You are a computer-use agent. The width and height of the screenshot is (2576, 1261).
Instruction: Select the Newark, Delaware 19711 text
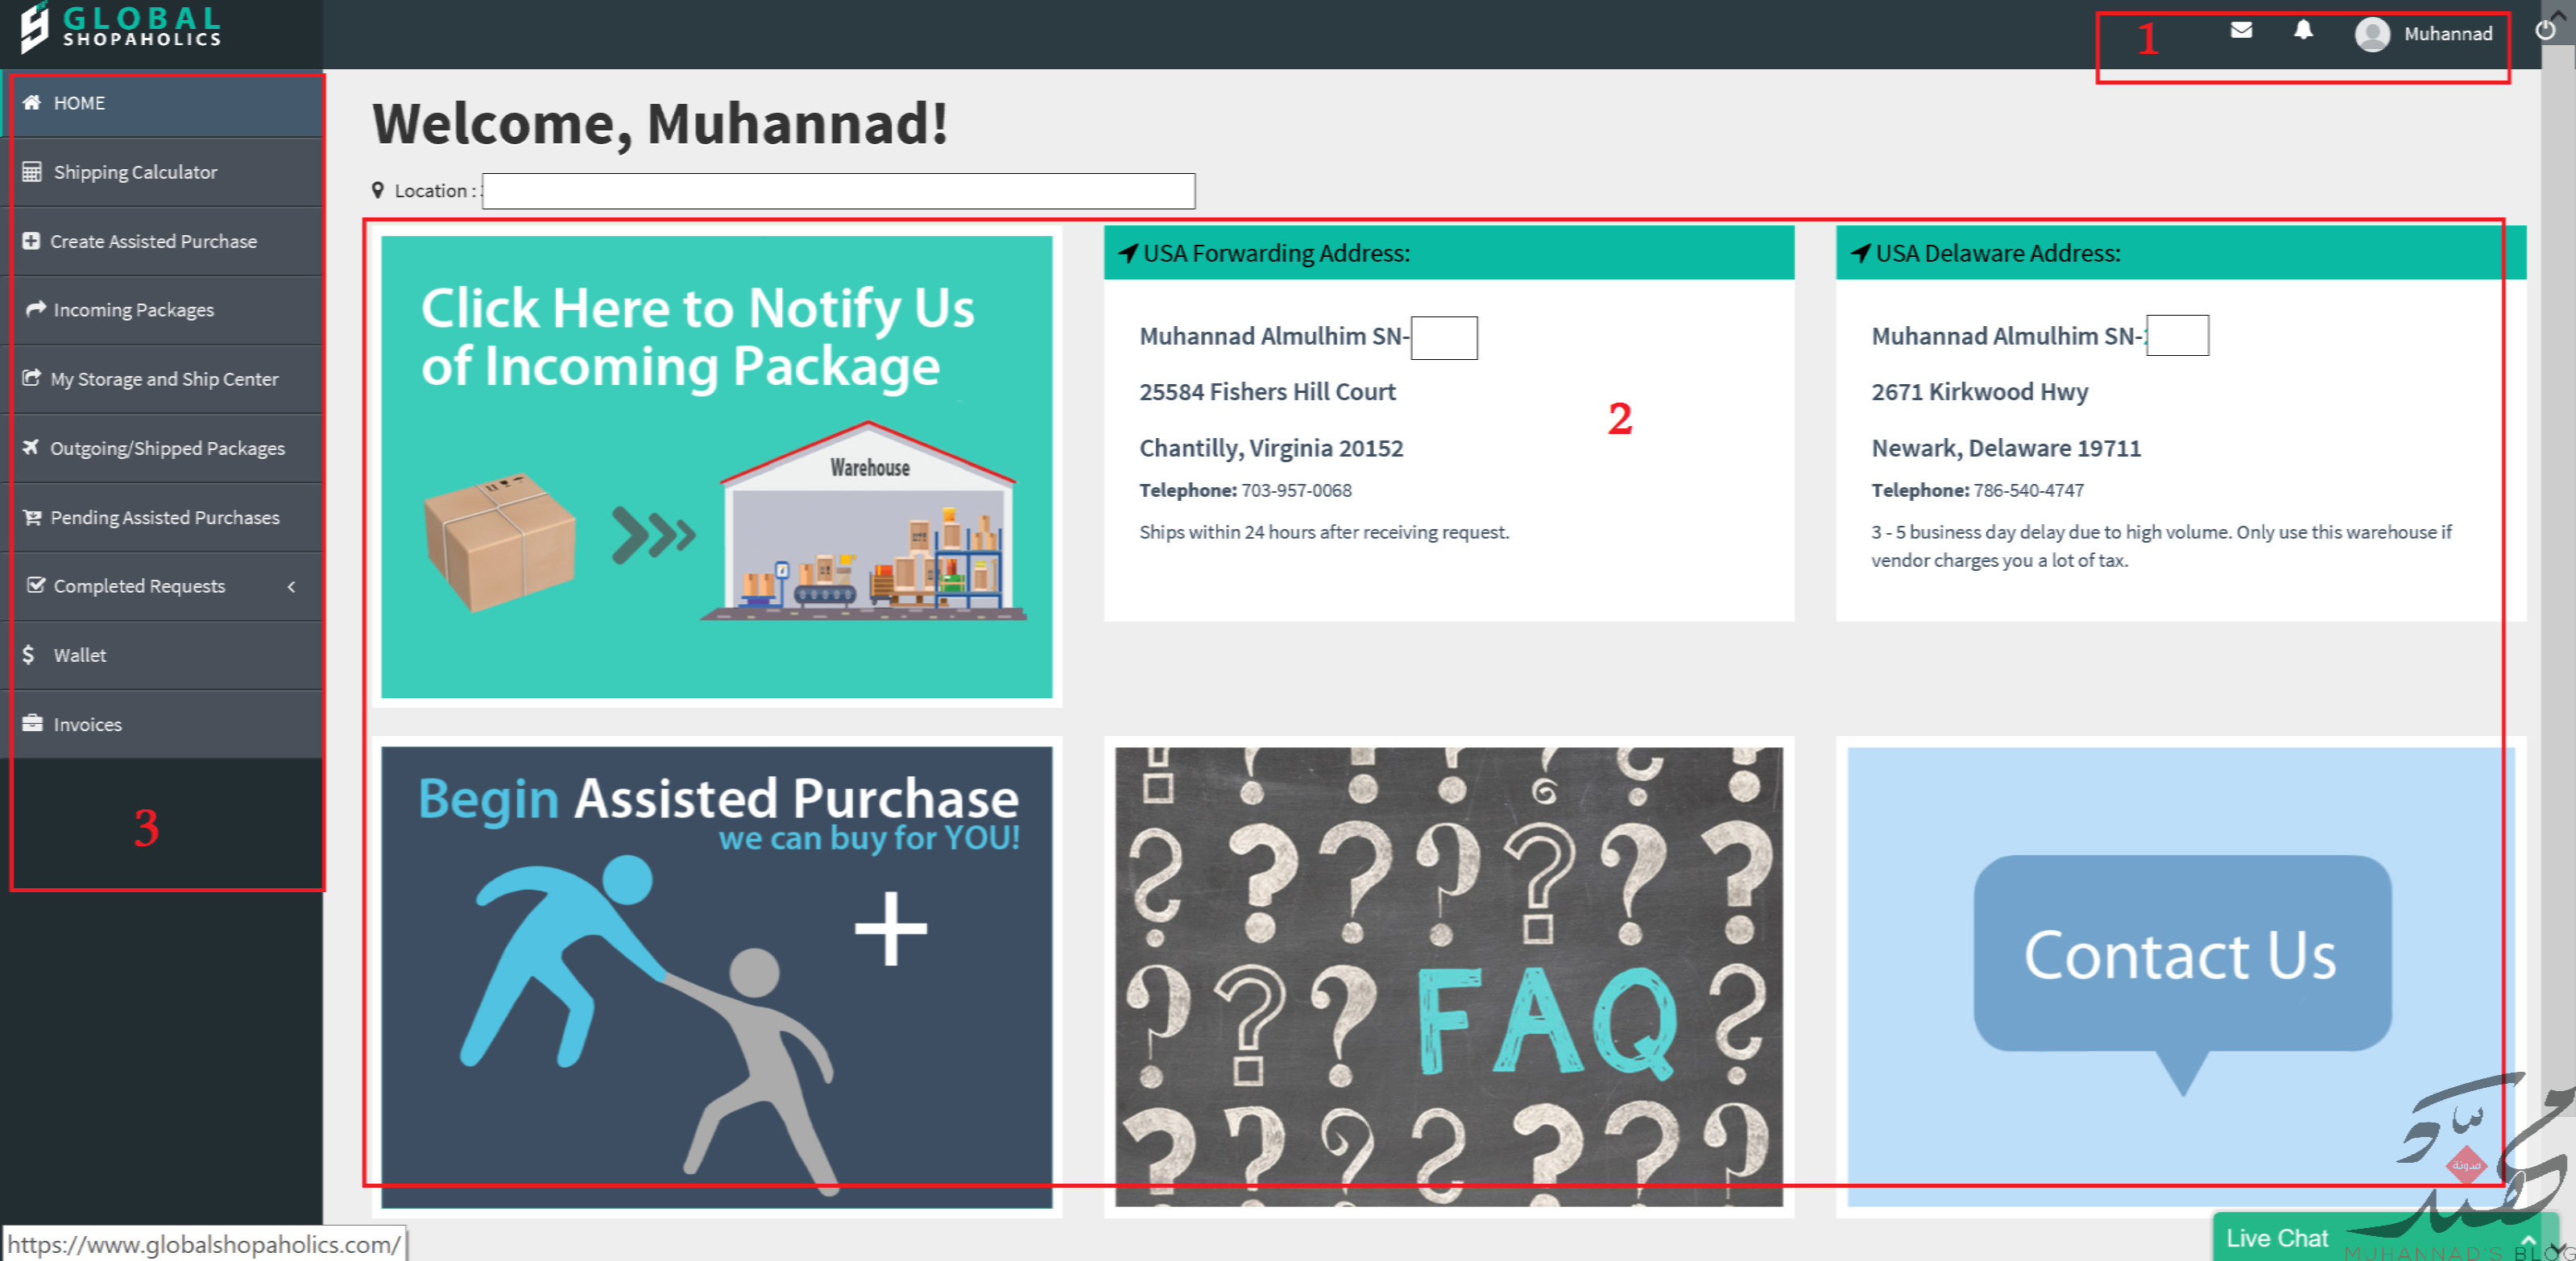[2005, 448]
